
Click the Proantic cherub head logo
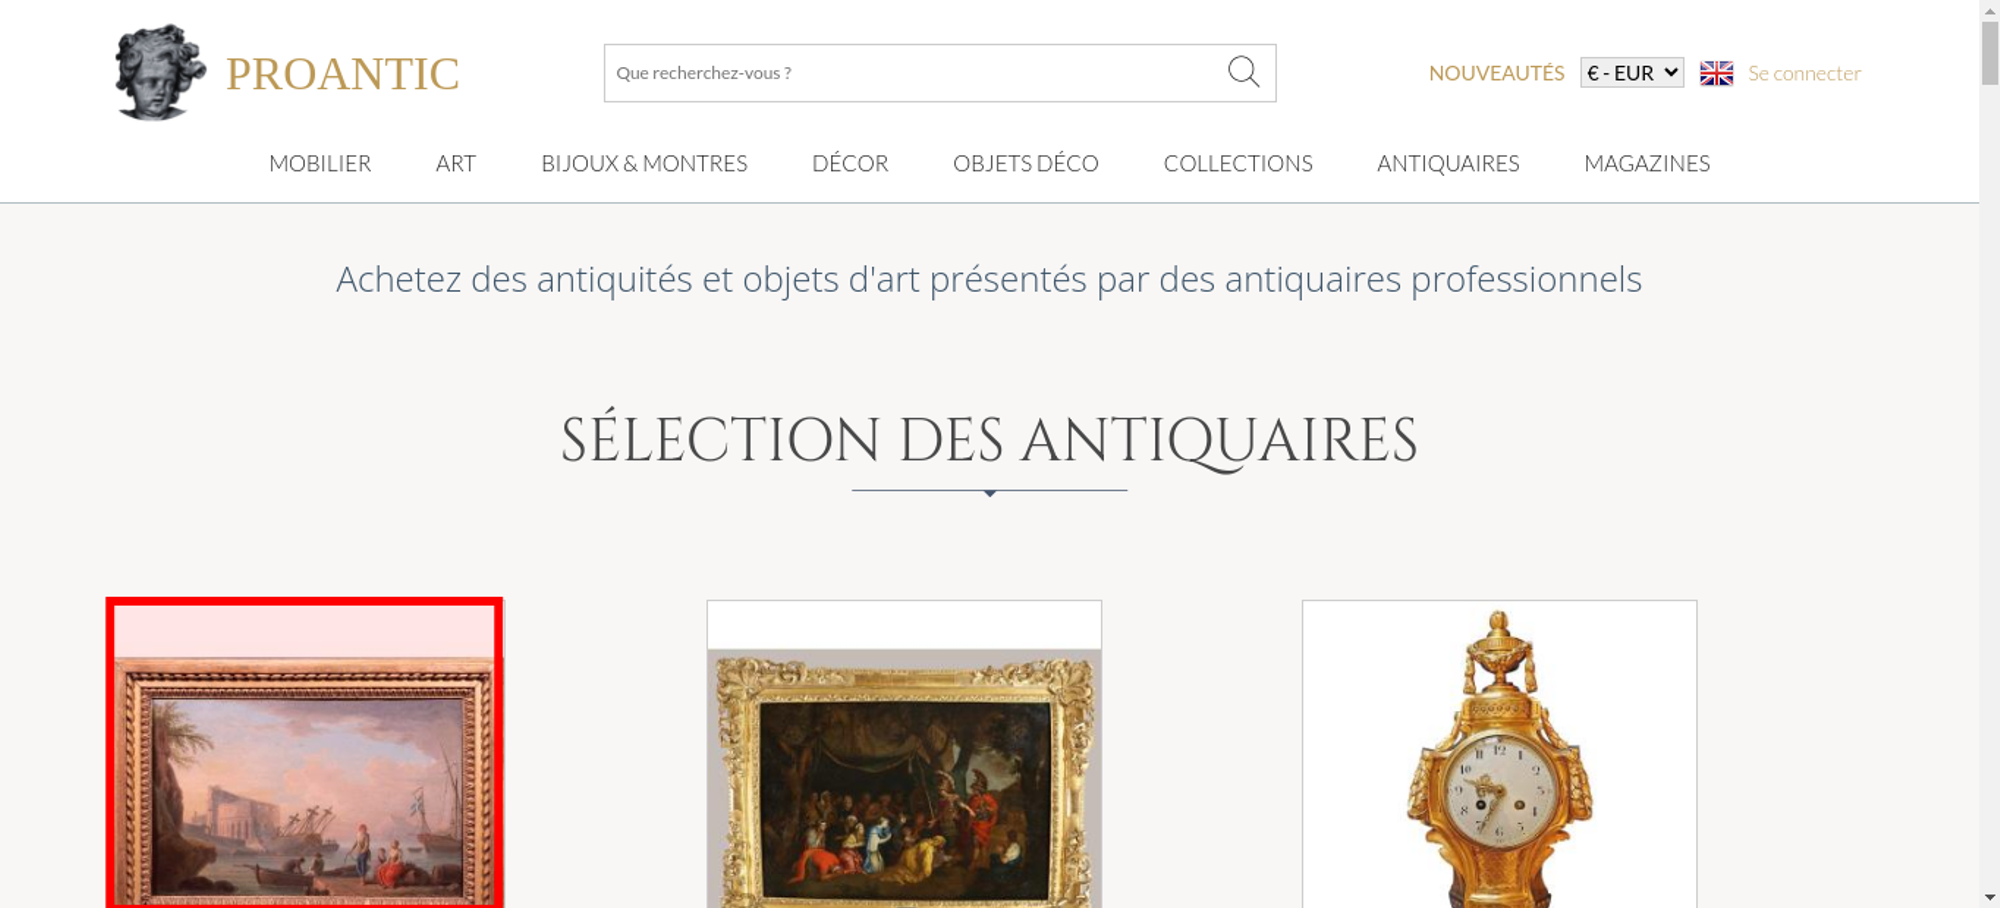point(160,73)
